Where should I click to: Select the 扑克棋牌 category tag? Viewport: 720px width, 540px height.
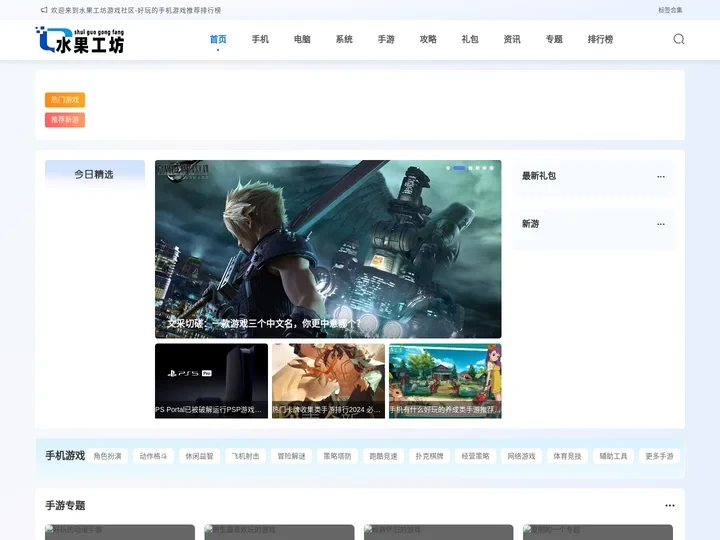point(429,456)
